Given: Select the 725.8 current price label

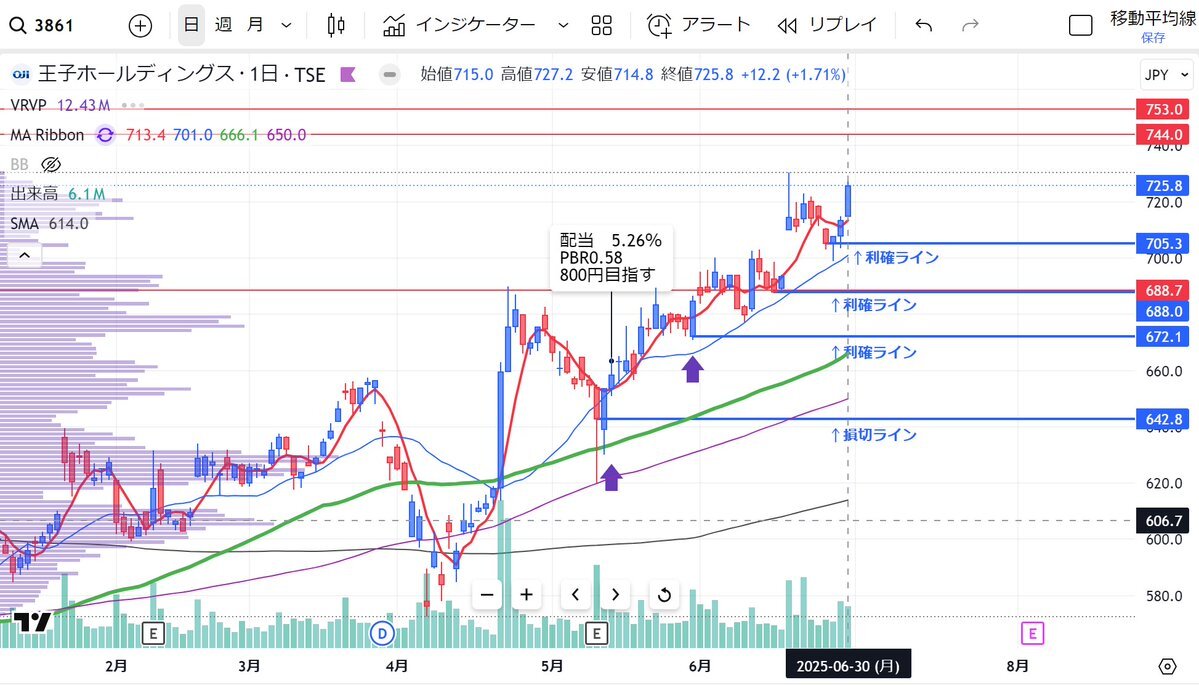Looking at the screenshot, I should tap(1164, 185).
